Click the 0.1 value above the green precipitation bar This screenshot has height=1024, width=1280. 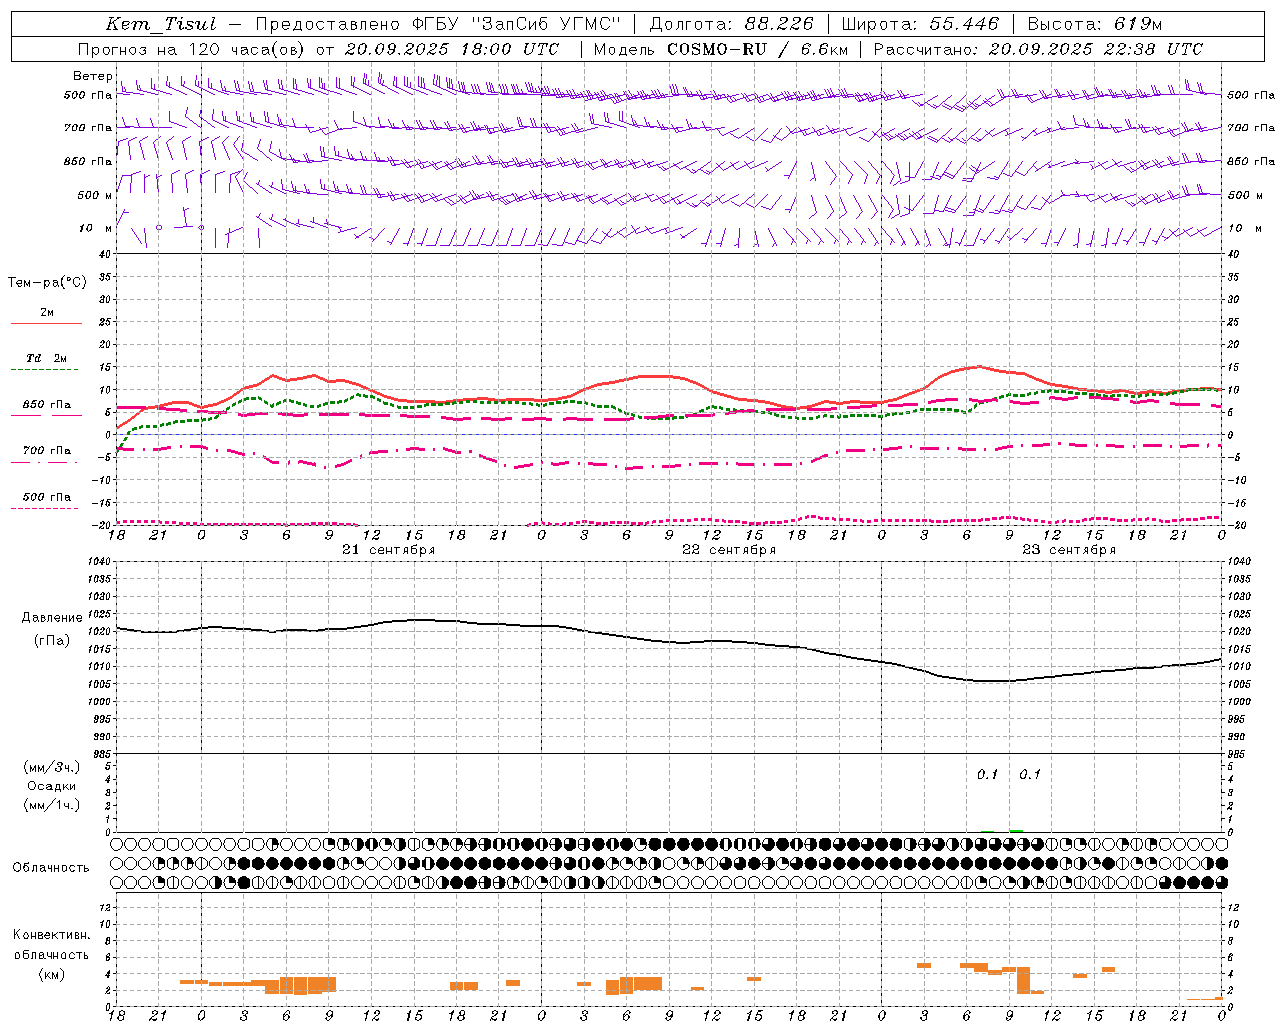[x=1030, y=774]
